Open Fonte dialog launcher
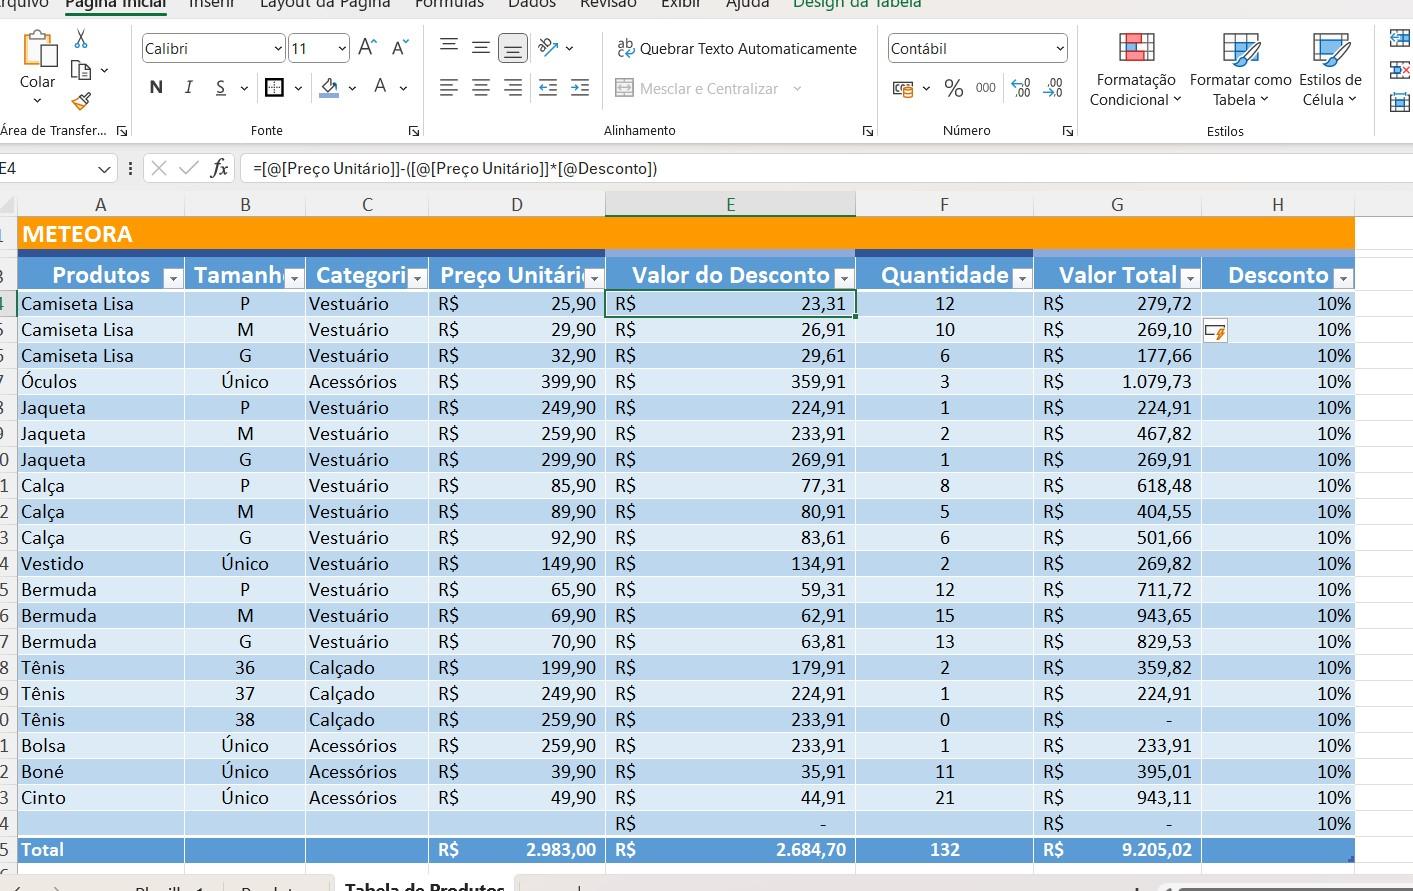 coord(414,131)
